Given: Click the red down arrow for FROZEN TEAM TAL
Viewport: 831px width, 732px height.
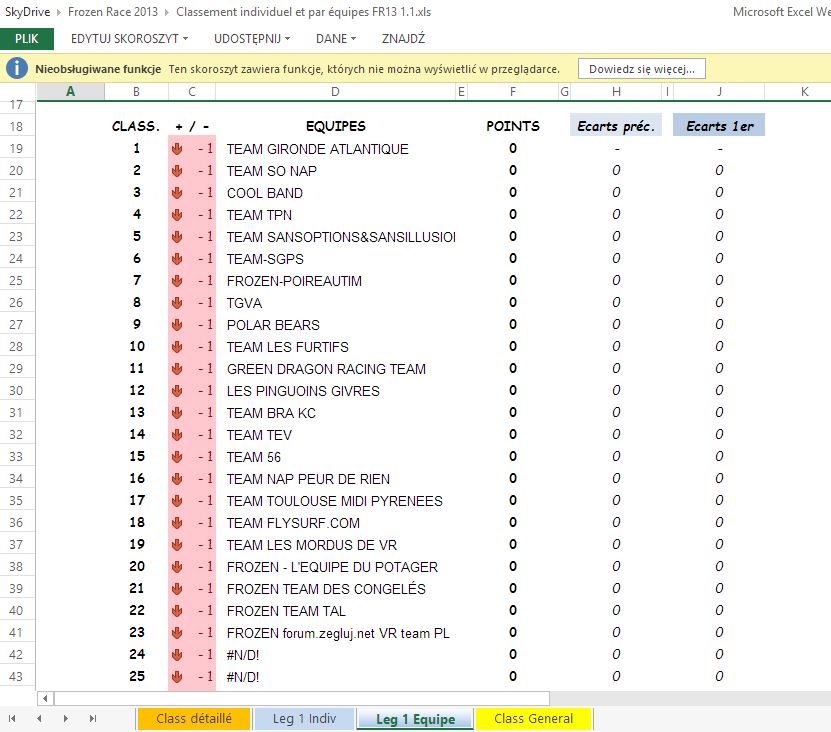Looking at the screenshot, I should point(177,611).
